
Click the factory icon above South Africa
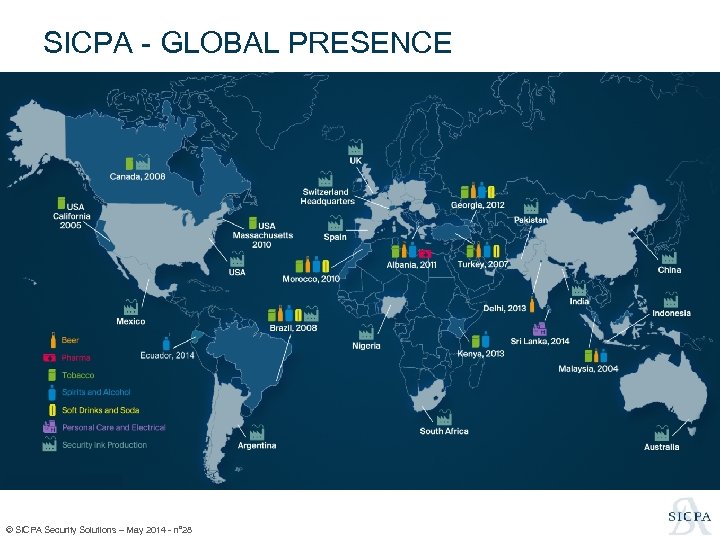[444, 417]
